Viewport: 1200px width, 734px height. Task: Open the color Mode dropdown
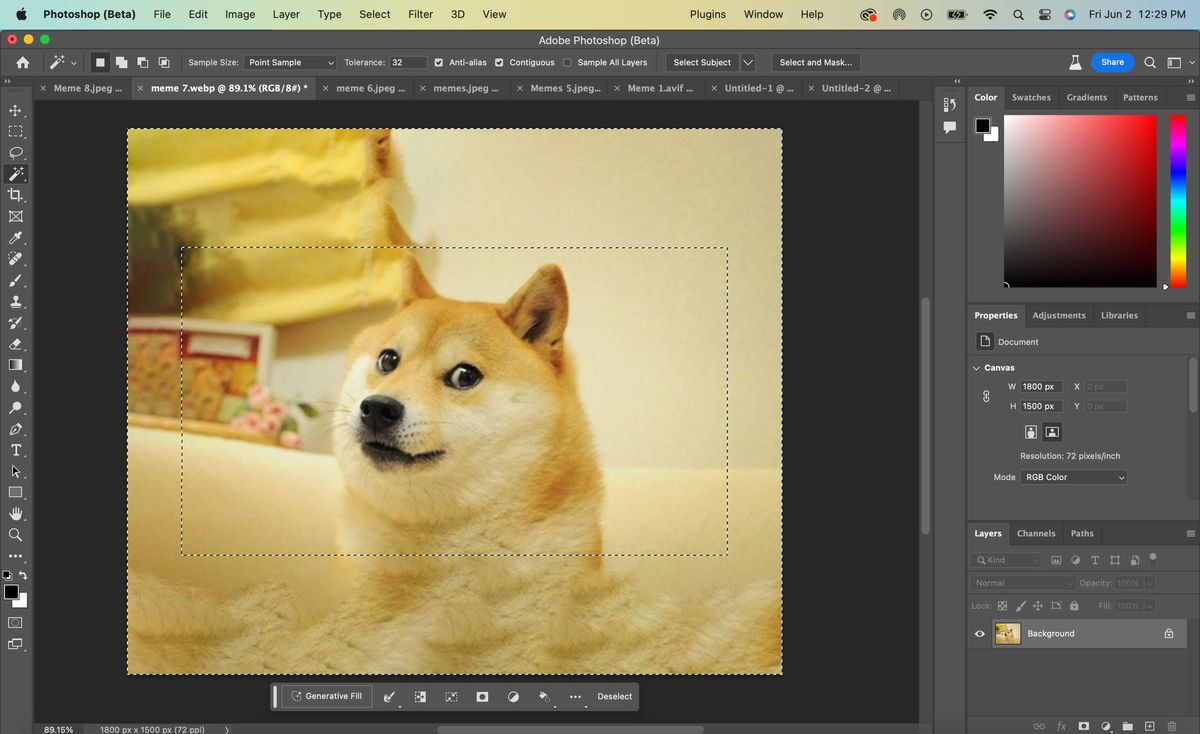(x=1074, y=477)
